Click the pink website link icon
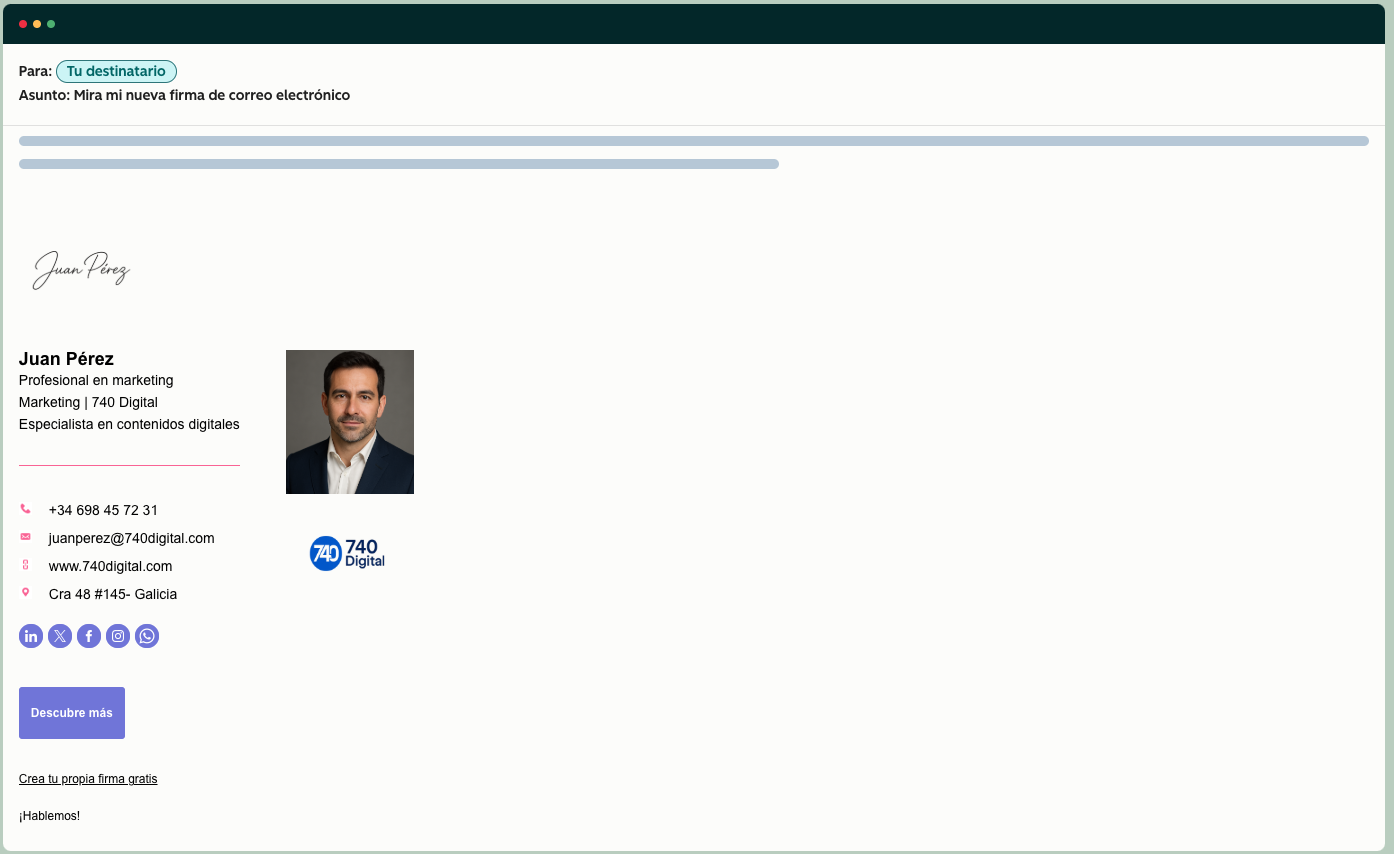This screenshot has height=854, width=1394. [x=25, y=565]
